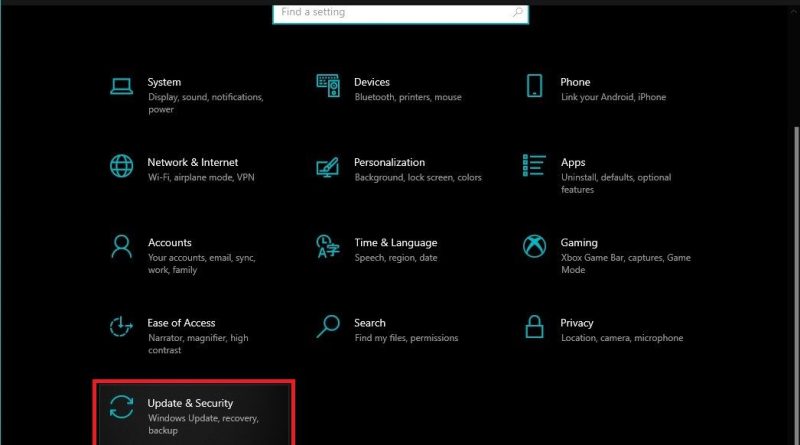Open the Search category title
The image size is (800, 445).
click(369, 323)
